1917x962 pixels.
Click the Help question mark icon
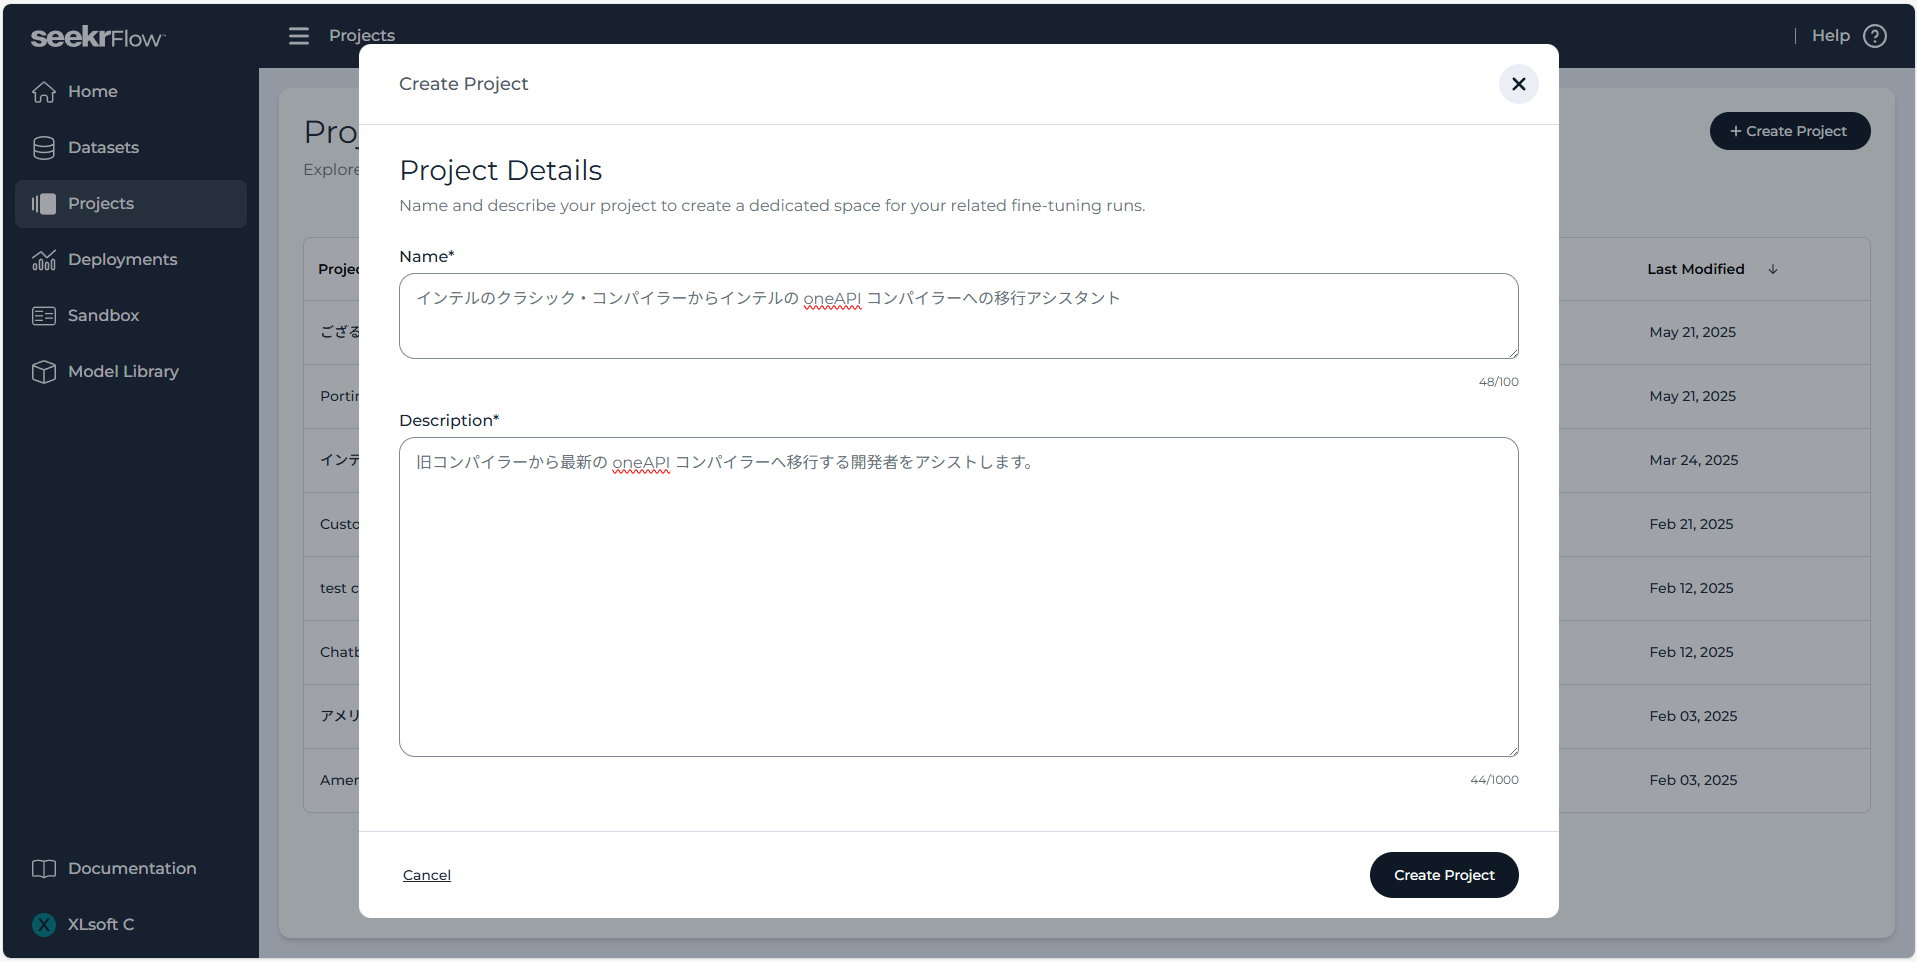(1875, 36)
